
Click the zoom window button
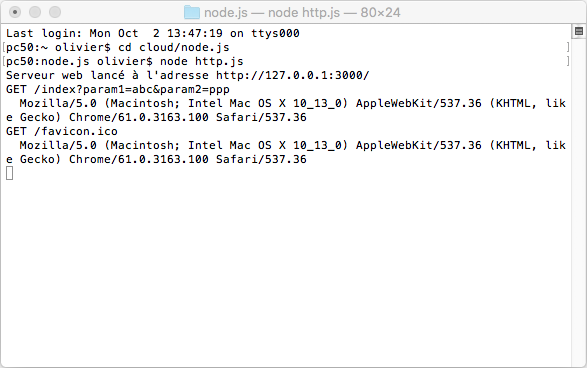55,12
